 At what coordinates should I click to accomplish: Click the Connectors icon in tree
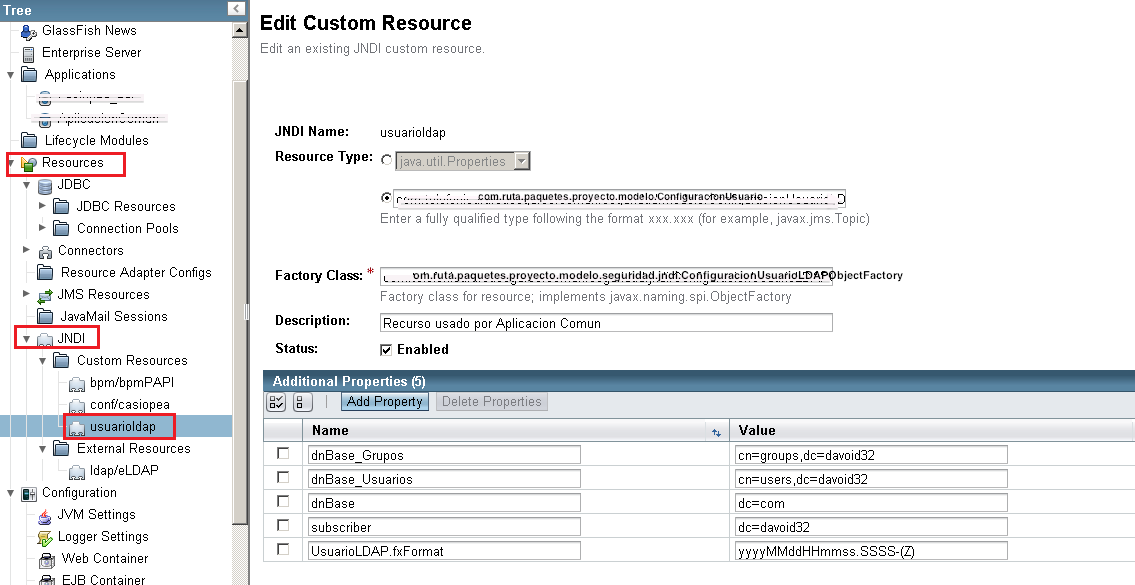[x=45, y=251]
